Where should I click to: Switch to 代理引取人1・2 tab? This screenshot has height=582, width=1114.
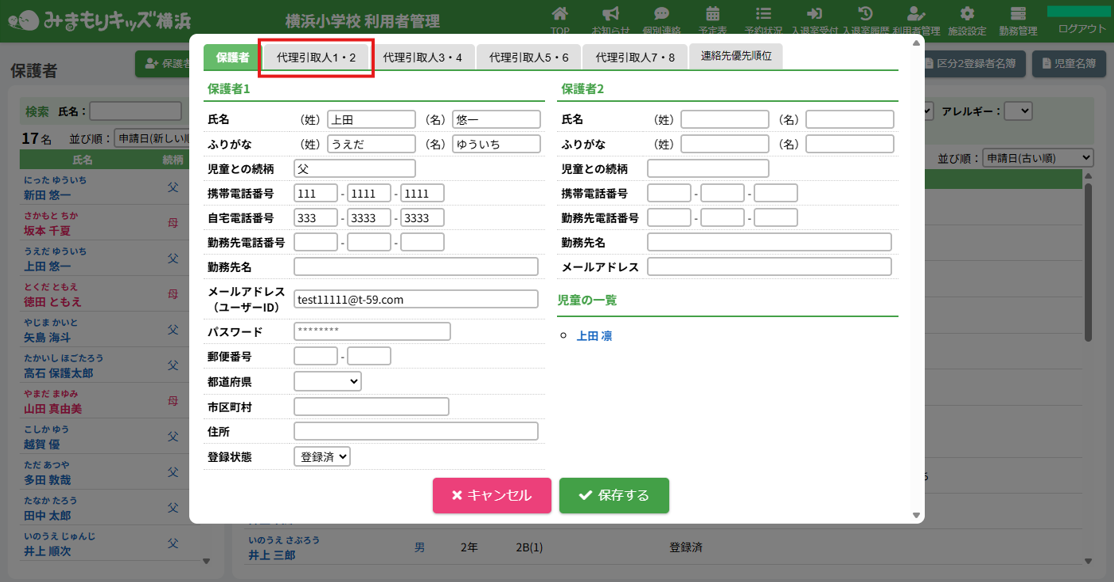point(316,58)
